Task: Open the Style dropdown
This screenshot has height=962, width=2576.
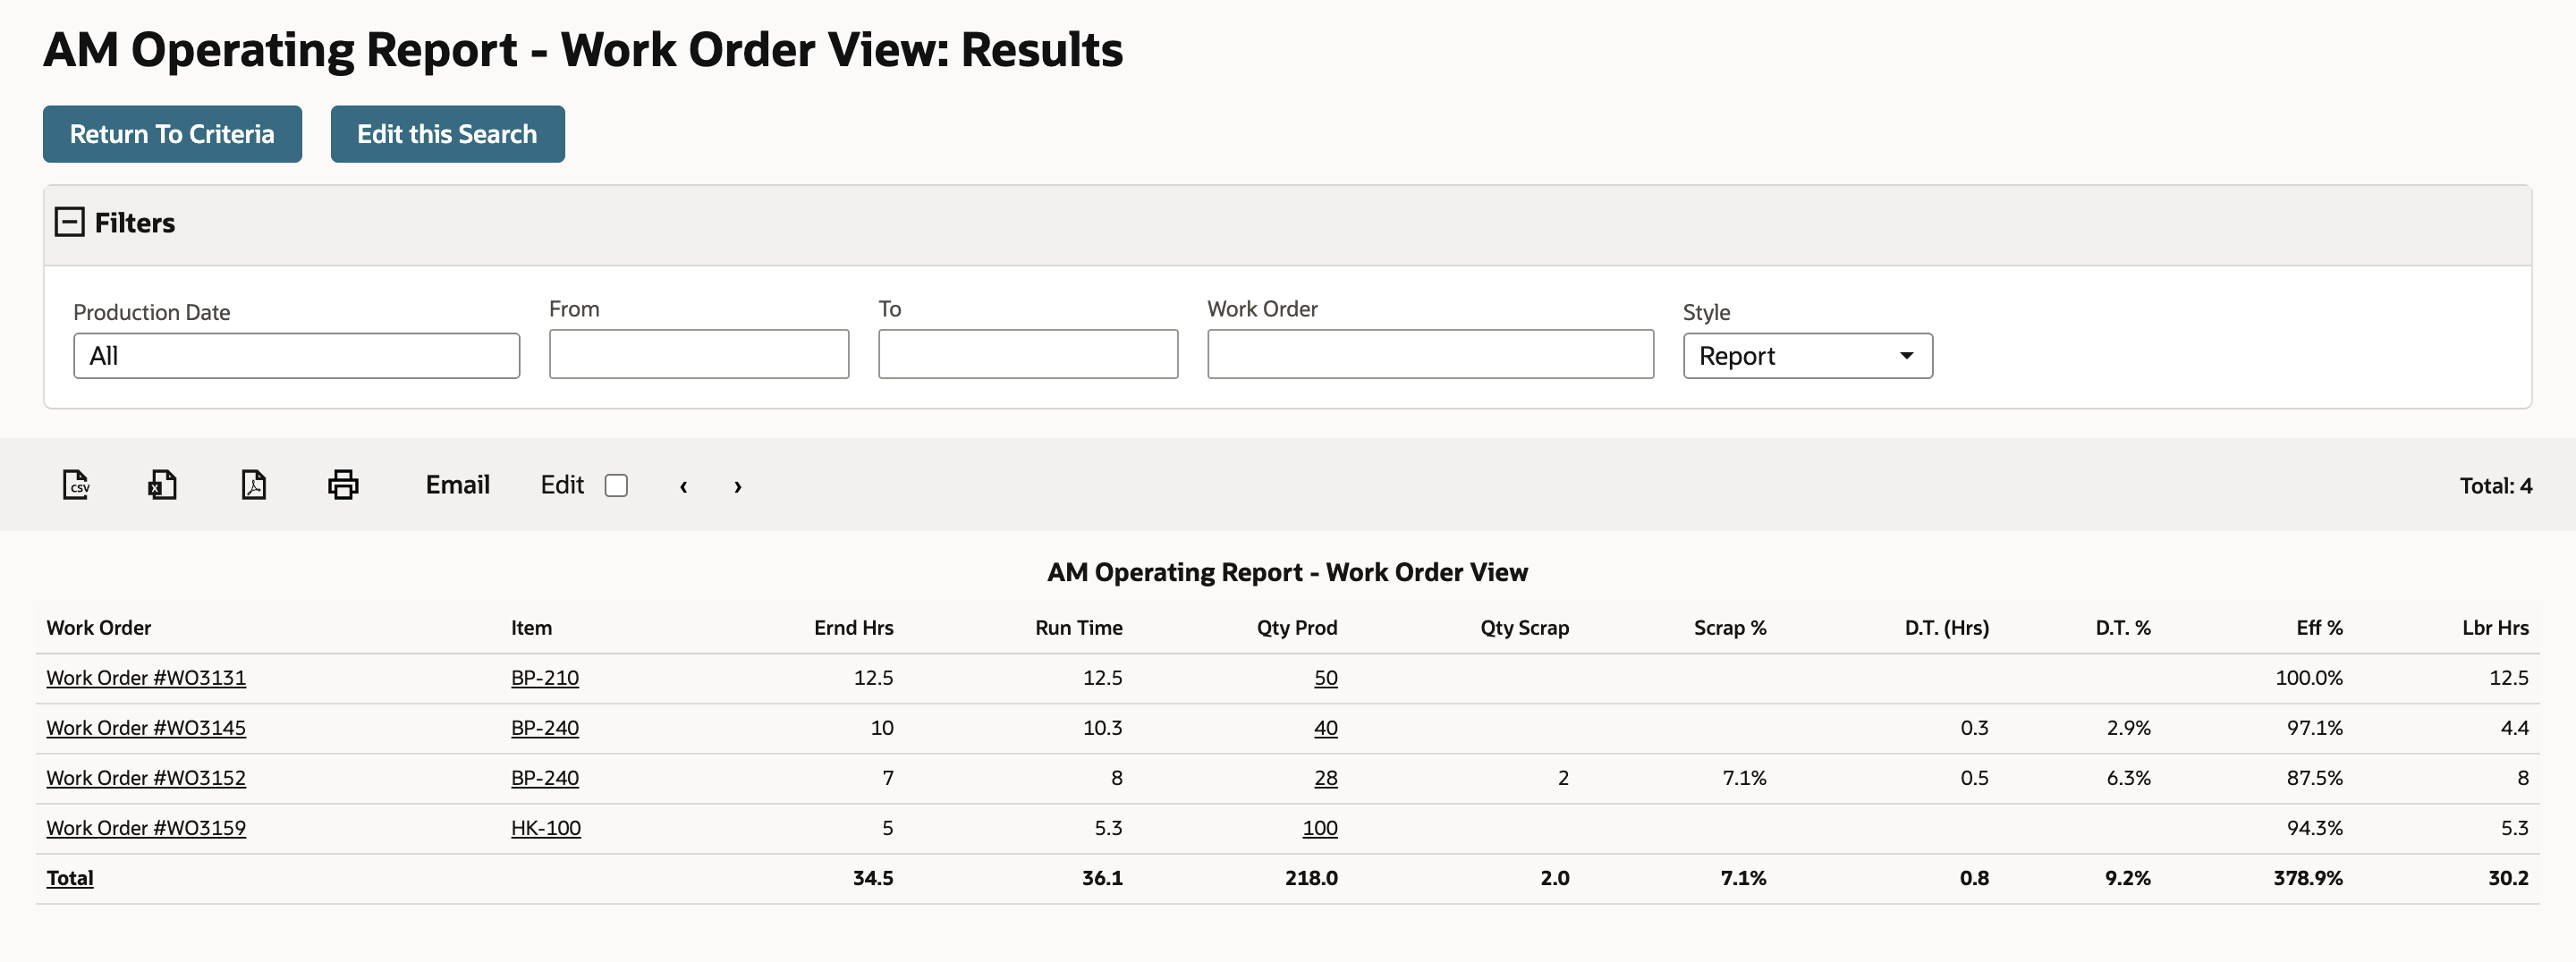Action: [1807, 356]
